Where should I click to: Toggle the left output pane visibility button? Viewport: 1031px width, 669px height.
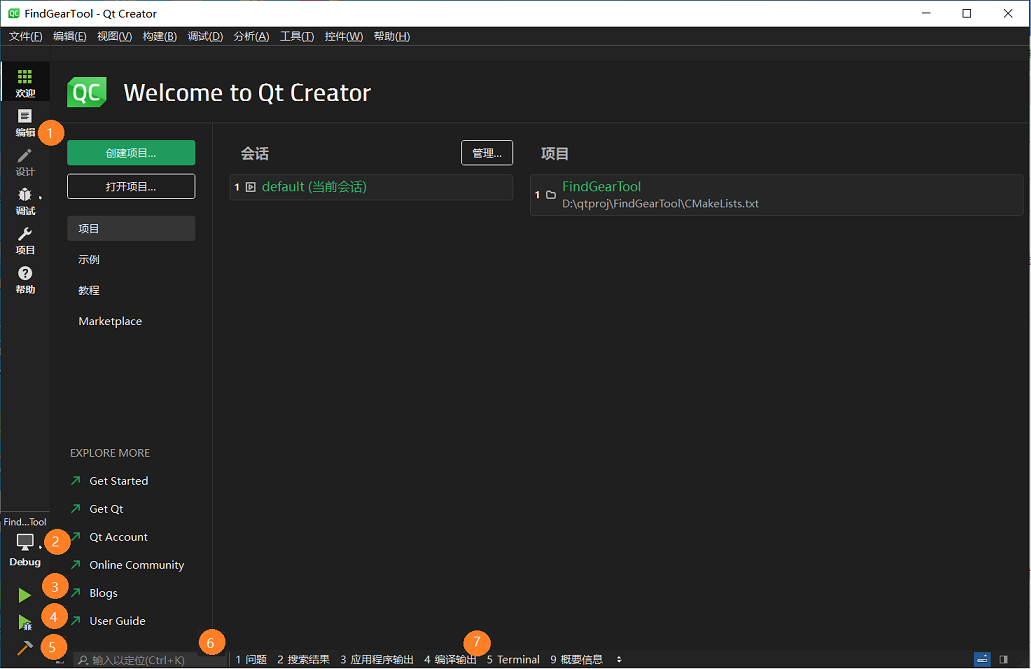(982, 660)
